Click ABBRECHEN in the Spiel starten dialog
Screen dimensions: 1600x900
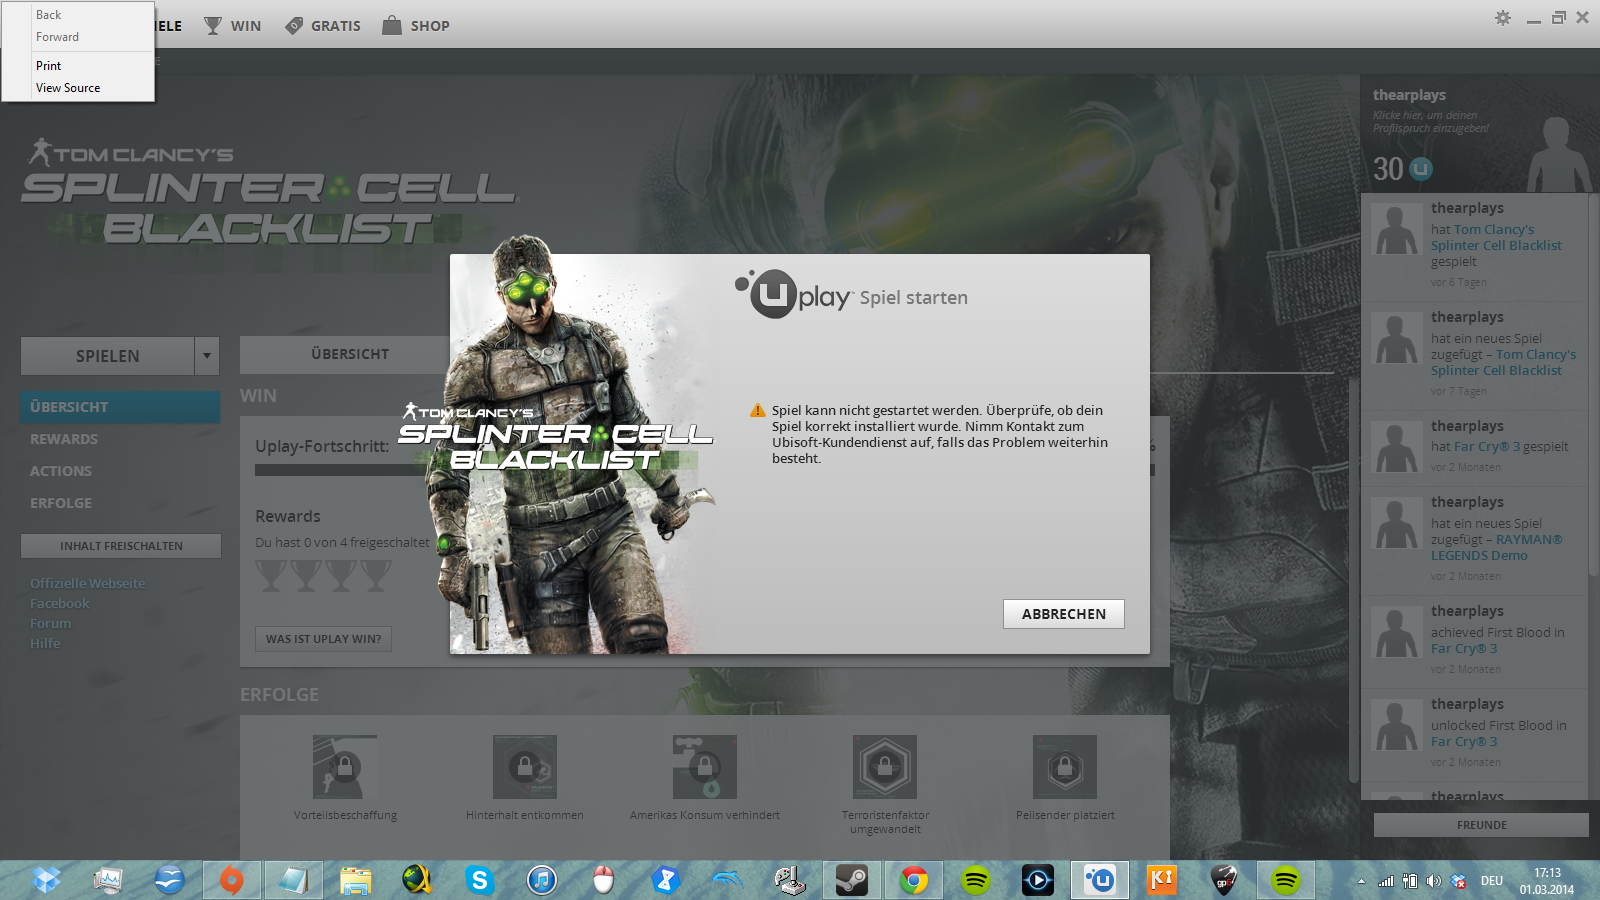[1064, 614]
